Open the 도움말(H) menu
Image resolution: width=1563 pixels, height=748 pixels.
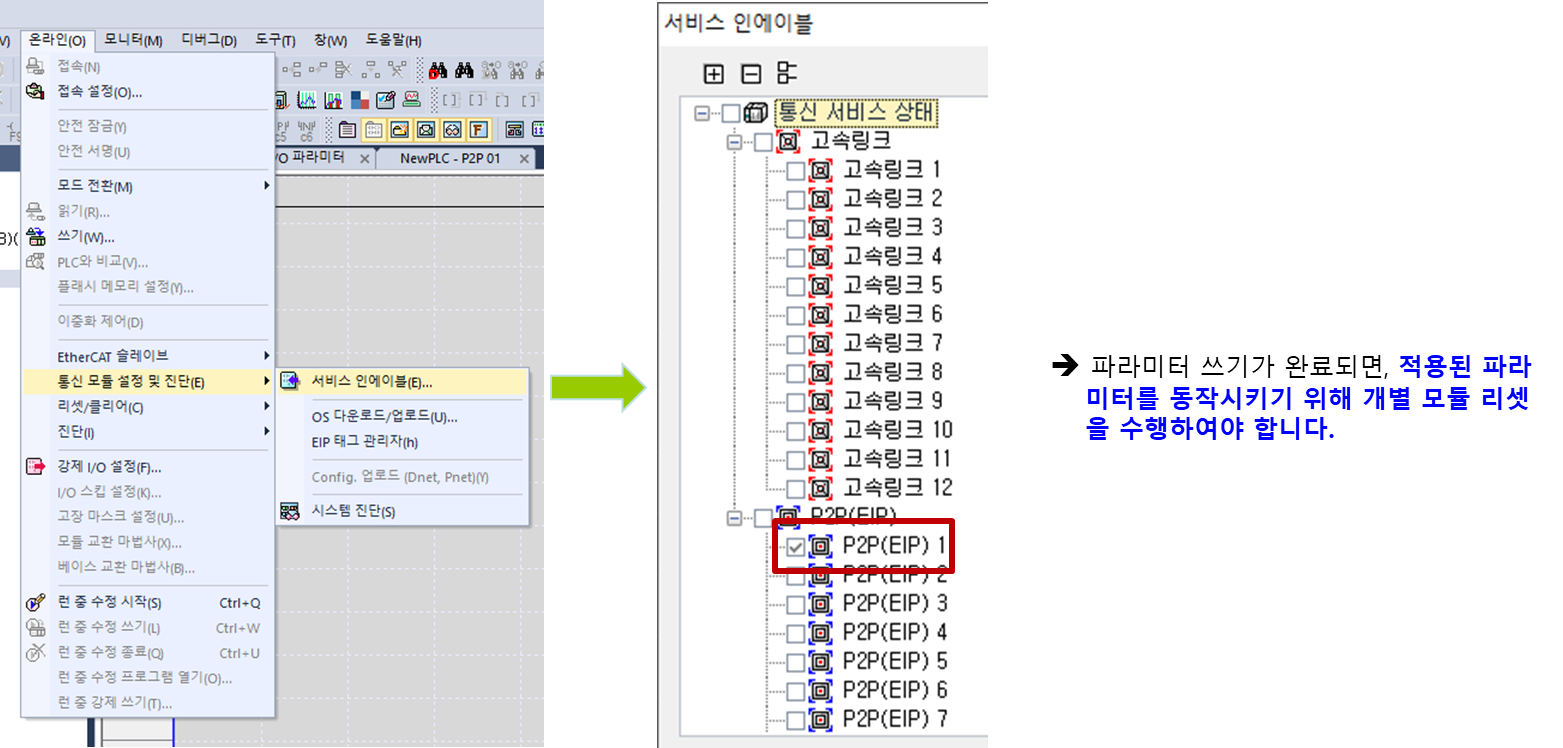(393, 40)
